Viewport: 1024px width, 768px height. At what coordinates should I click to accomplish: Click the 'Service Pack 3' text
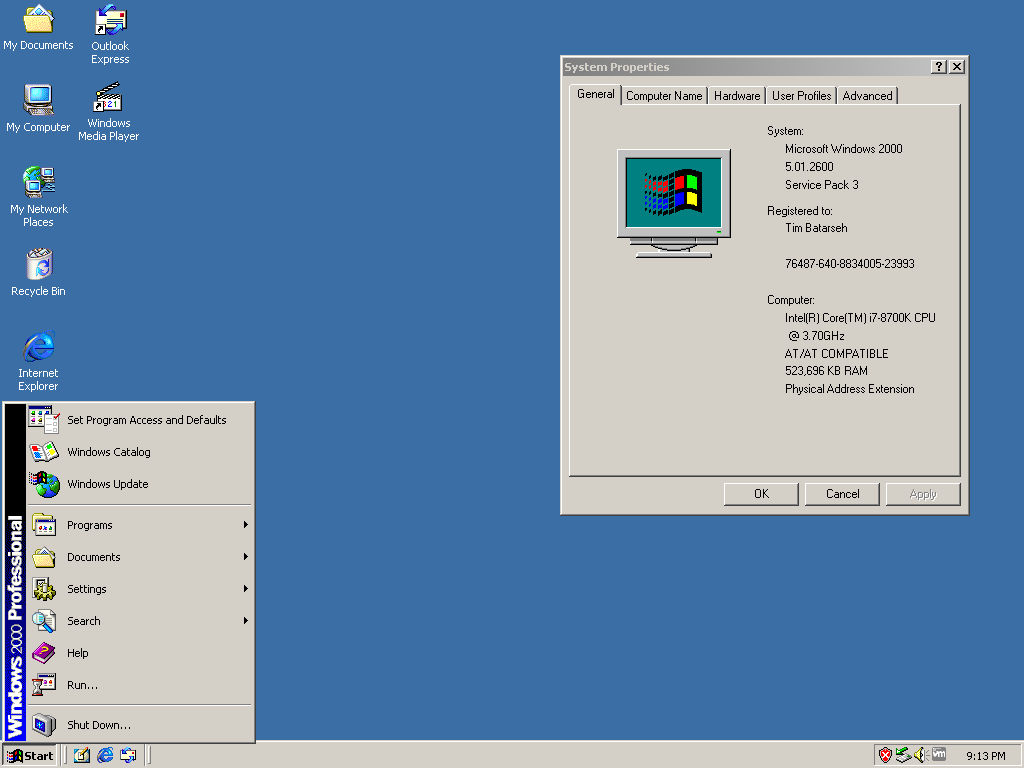pyautogui.click(x=822, y=185)
